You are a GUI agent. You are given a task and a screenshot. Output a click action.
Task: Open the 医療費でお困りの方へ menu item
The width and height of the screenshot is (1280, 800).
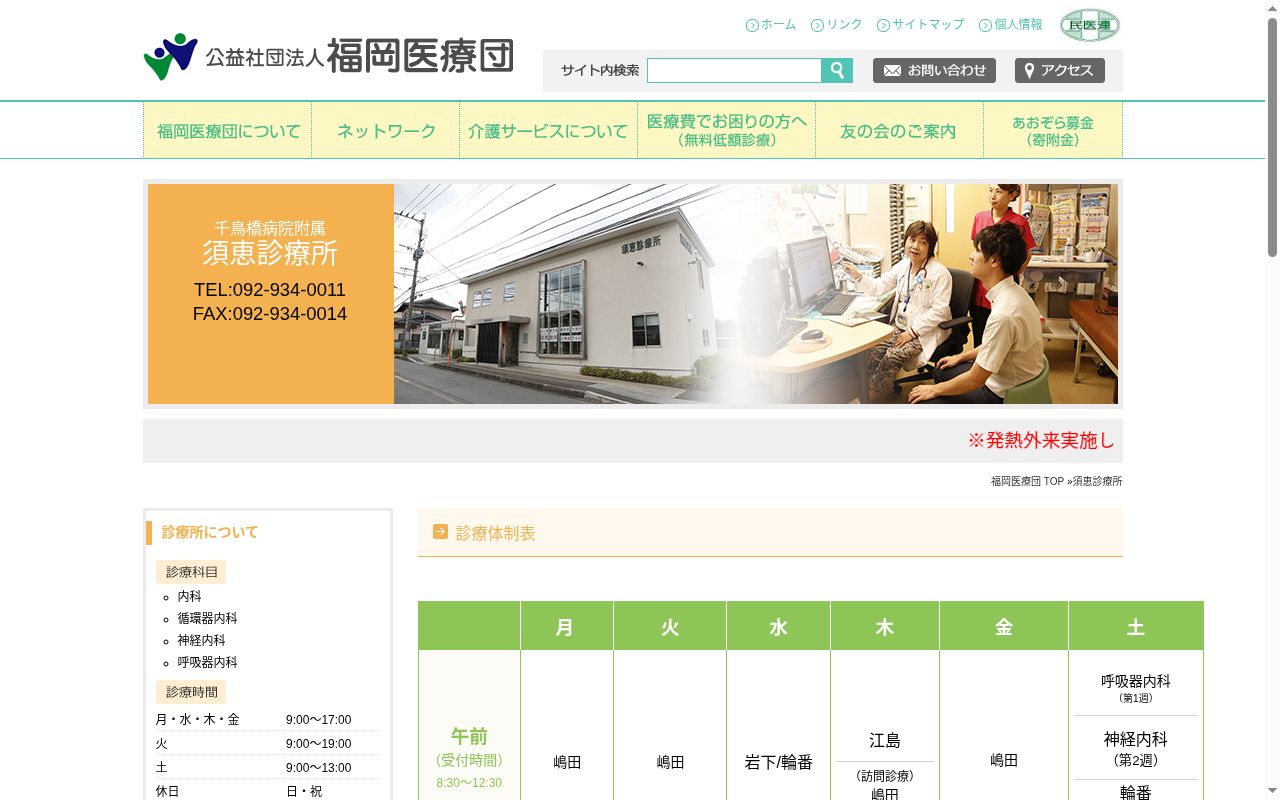727,130
